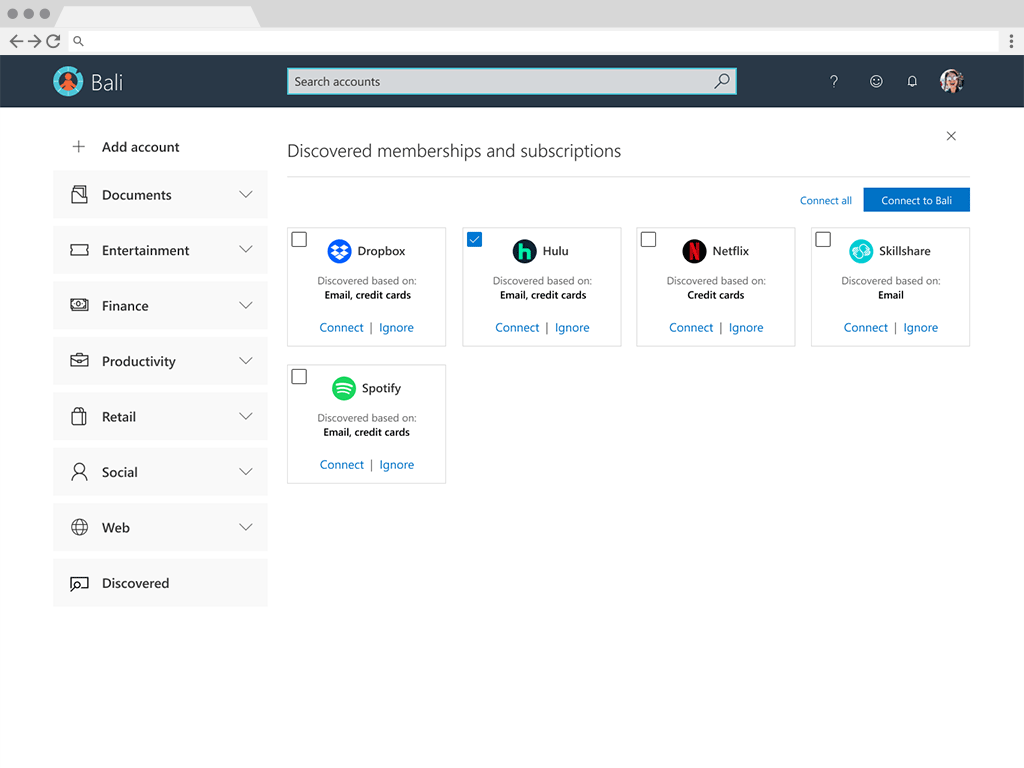The image size is (1024, 768).
Task: Click the plus icon for Add account
Action: [78, 147]
